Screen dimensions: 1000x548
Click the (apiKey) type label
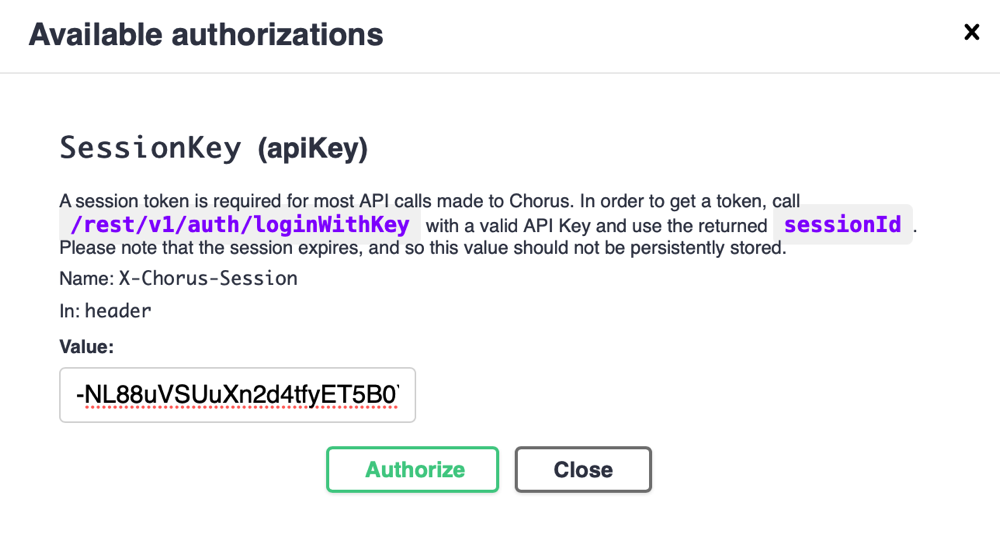point(313,149)
